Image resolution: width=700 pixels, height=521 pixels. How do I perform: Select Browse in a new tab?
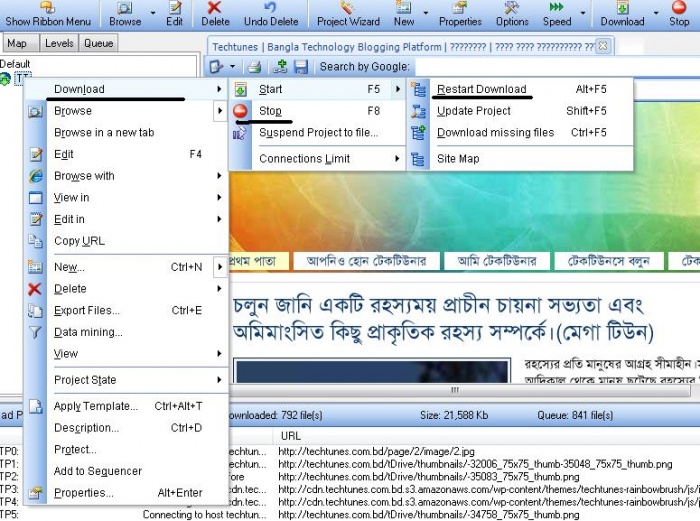(x=126, y=133)
